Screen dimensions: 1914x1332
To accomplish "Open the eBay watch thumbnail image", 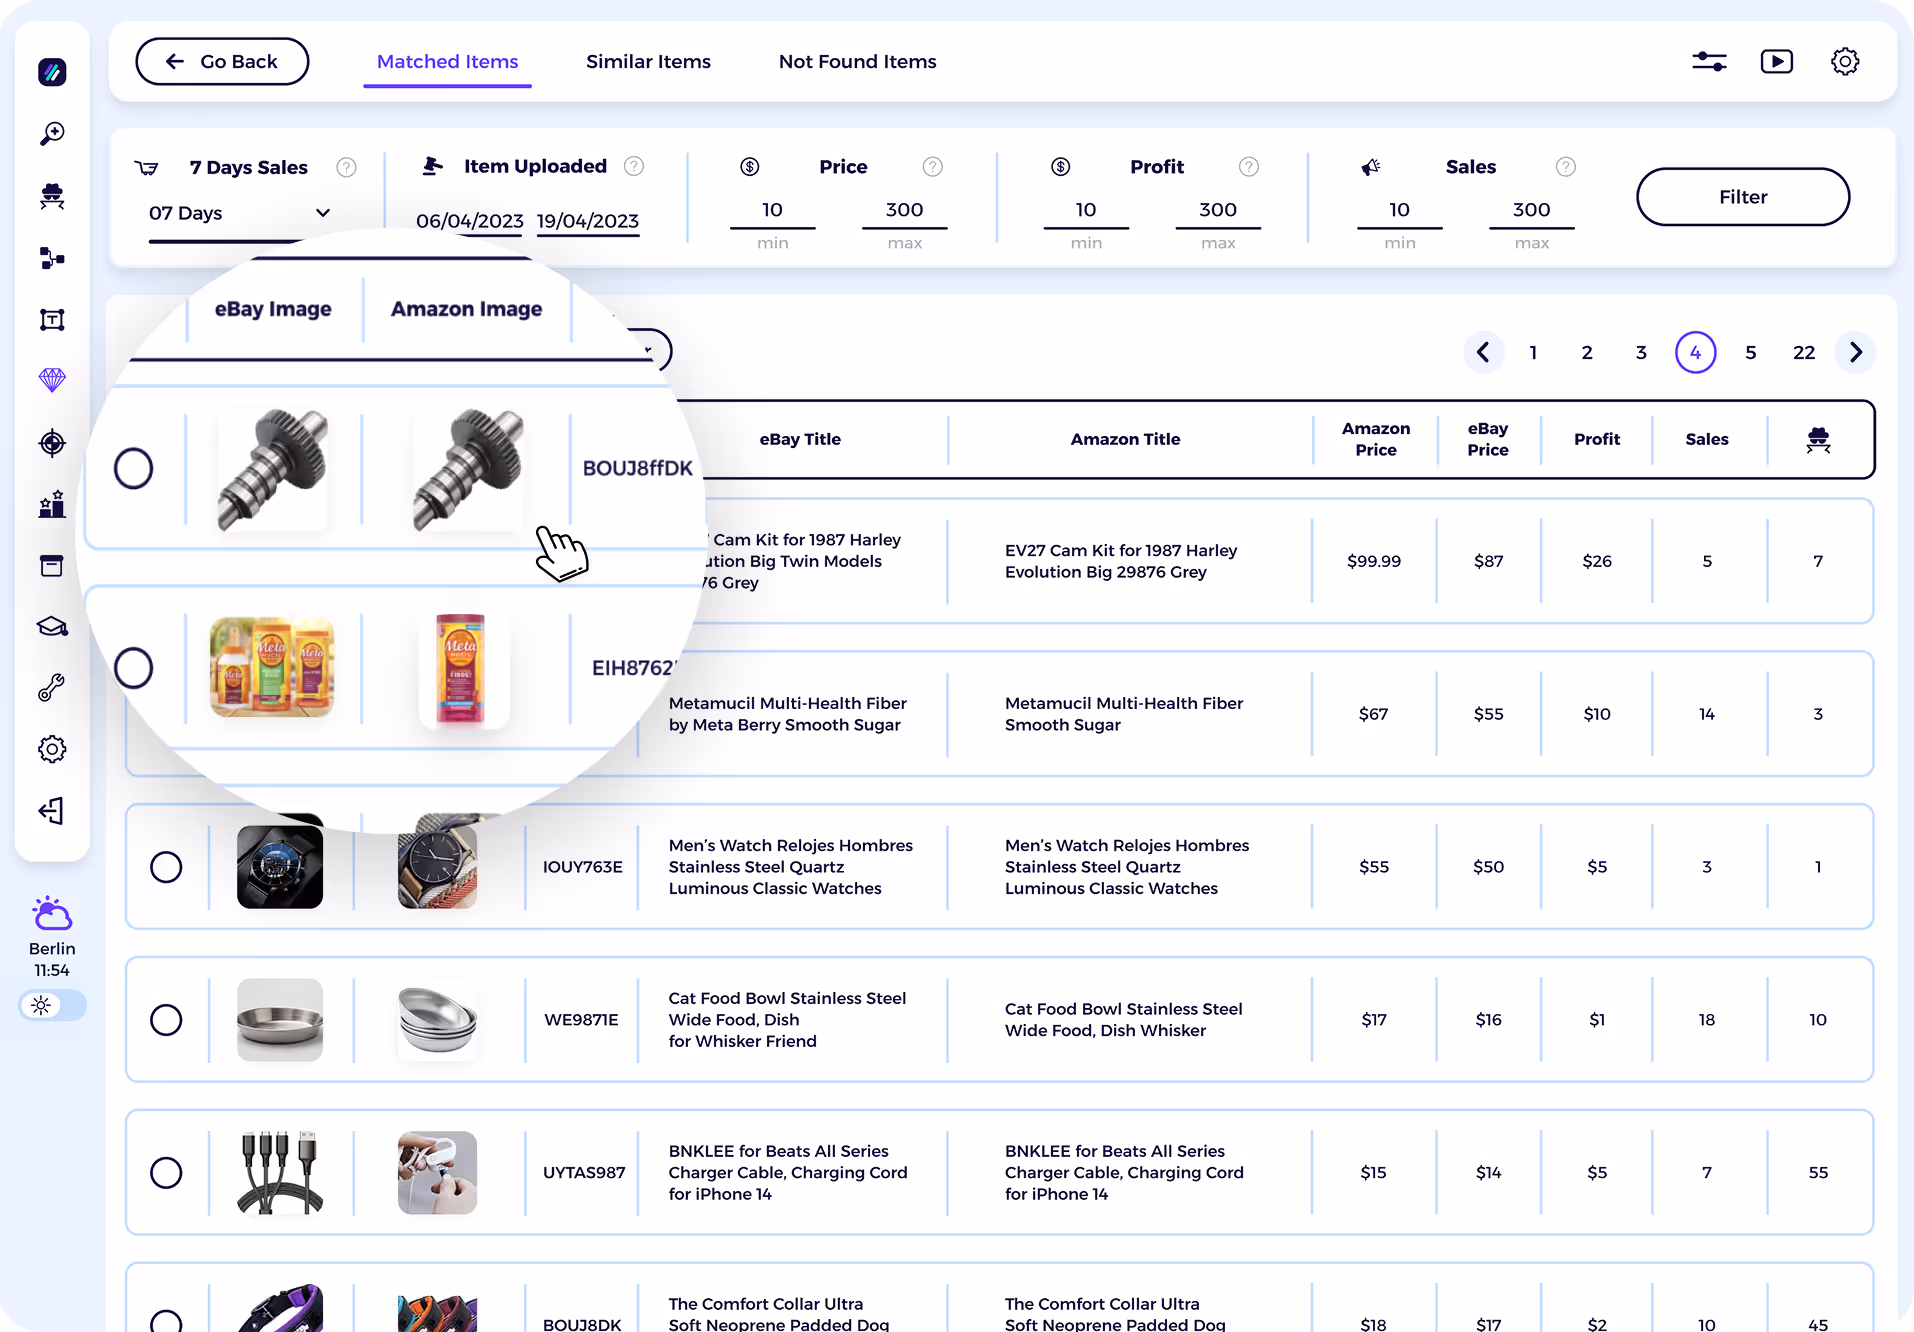I will pos(280,866).
